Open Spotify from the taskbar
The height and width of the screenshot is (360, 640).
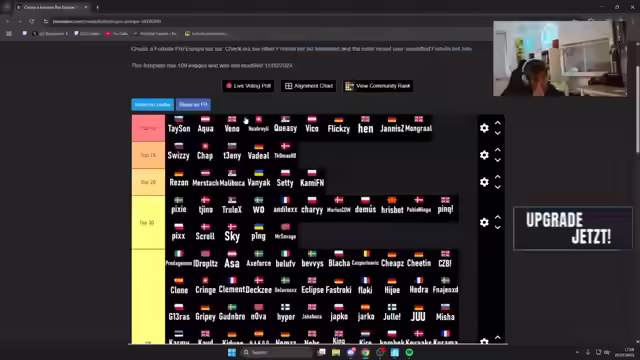pyautogui.click(x=409, y=352)
